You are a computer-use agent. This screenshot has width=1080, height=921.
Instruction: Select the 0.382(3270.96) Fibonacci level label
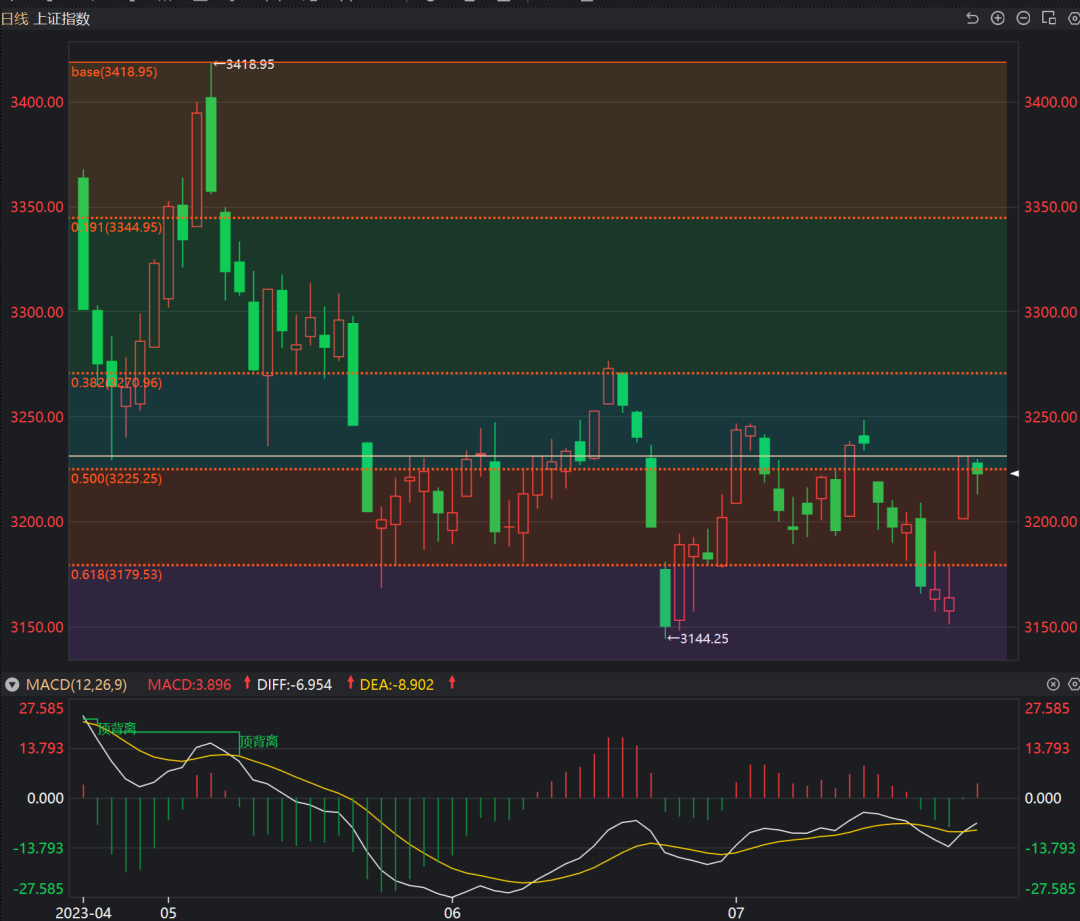116,383
